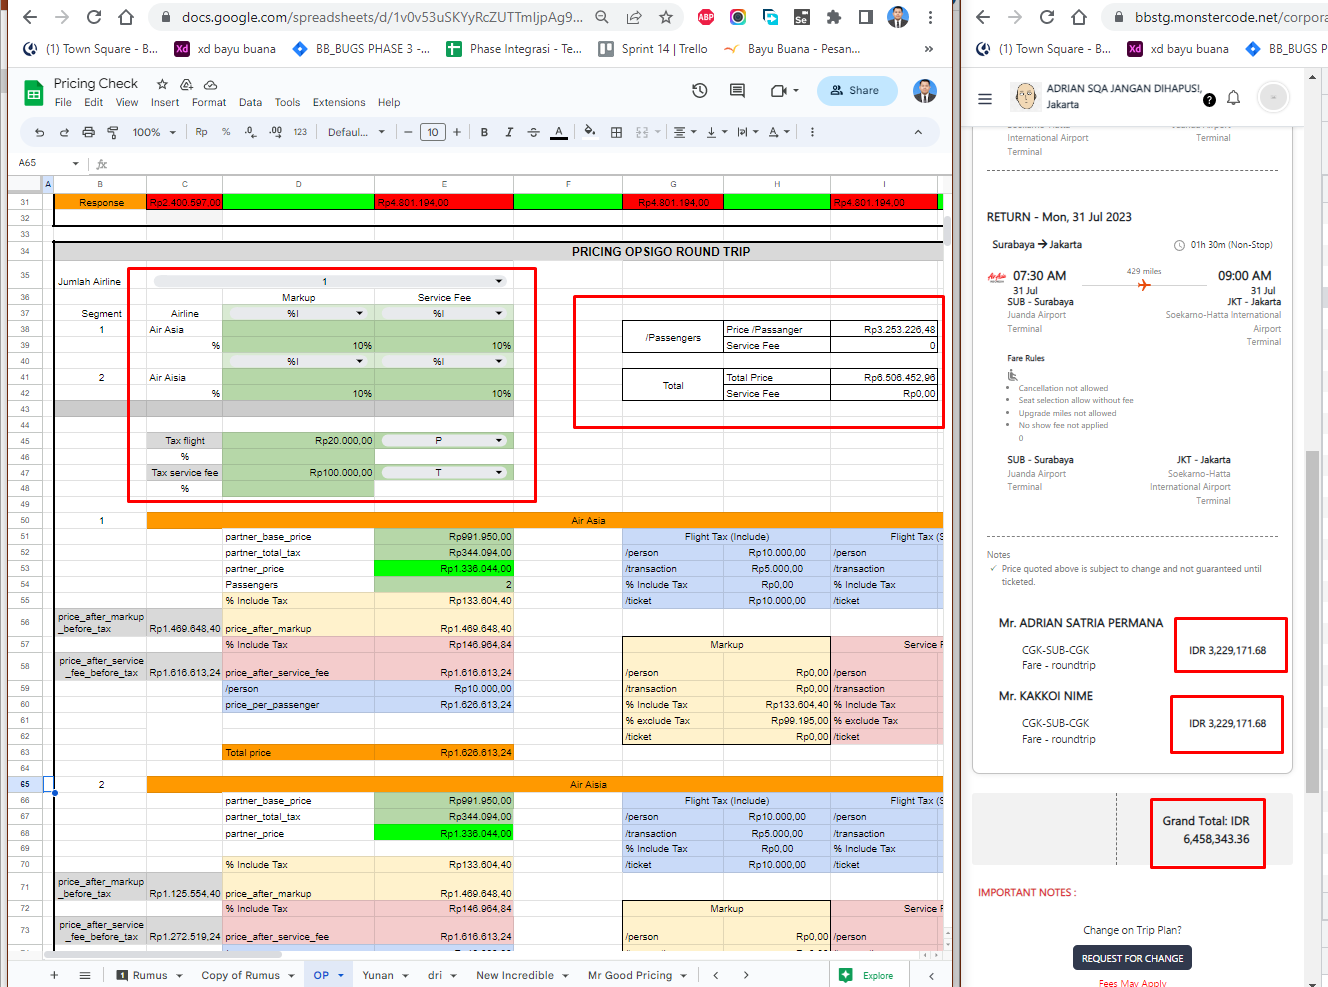Increase decimal places
The image size is (1328, 987).
275,132
